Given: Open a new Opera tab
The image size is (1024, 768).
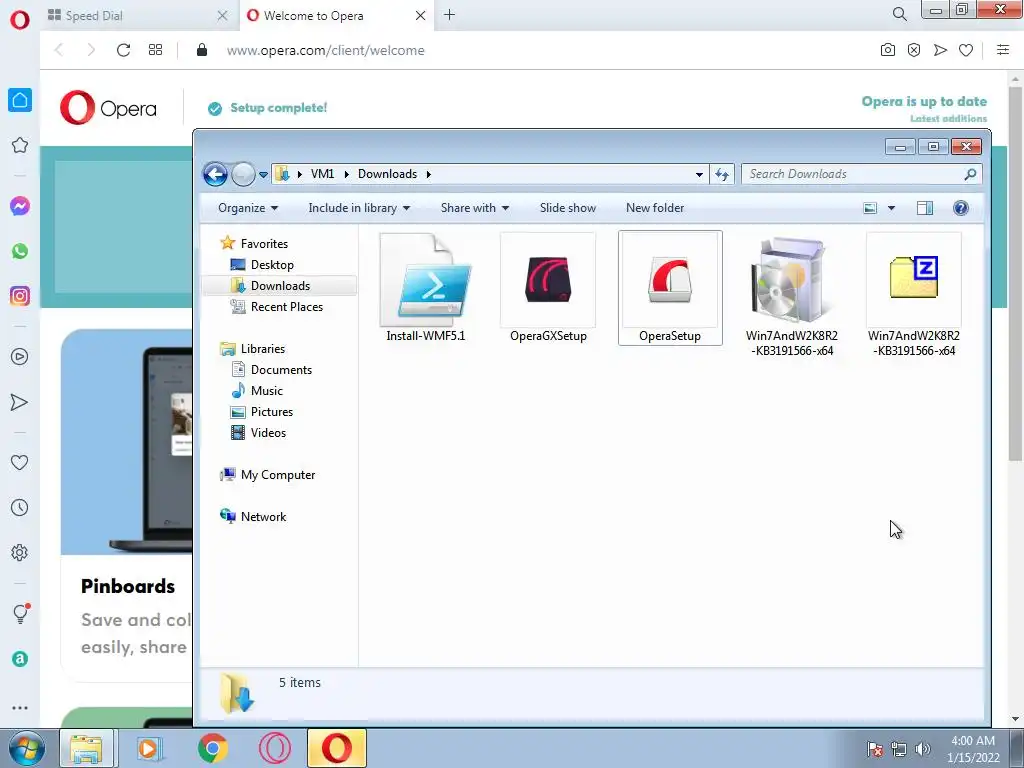Looking at the screenshot, I should [x=449, y=15].
